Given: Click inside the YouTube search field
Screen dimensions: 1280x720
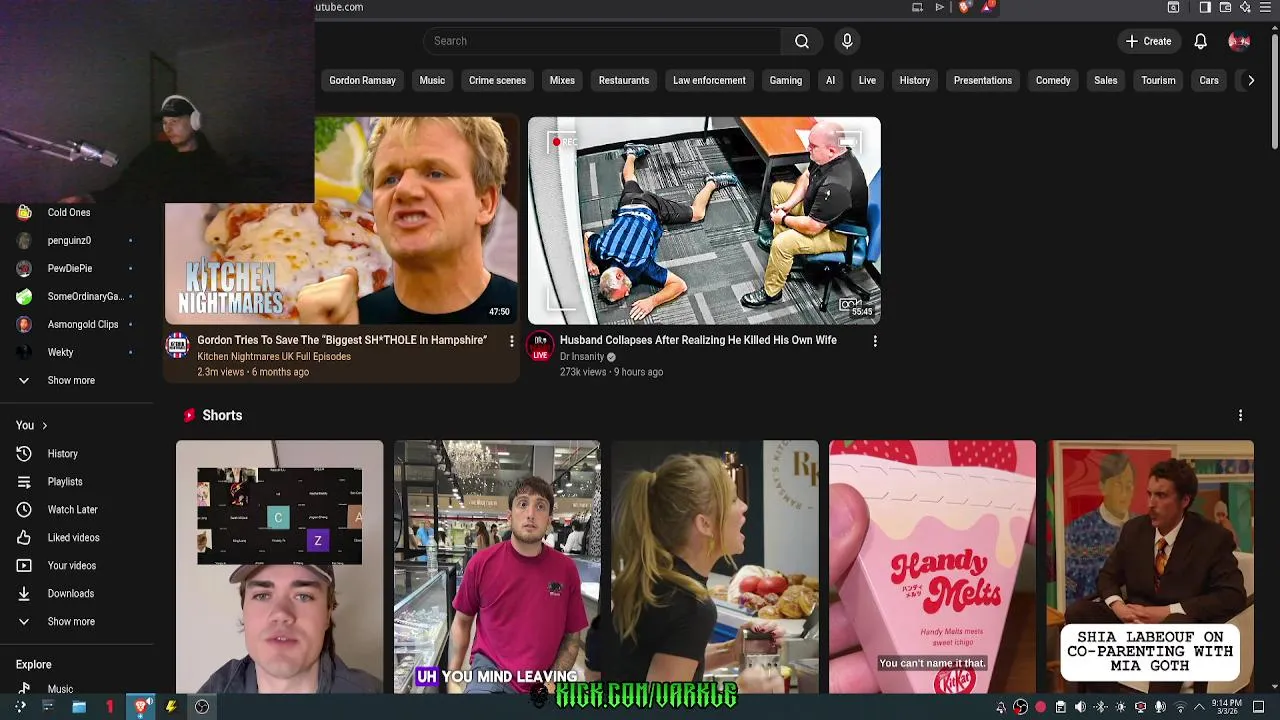Looking at the screenshot, I should (x=602, y=41).
